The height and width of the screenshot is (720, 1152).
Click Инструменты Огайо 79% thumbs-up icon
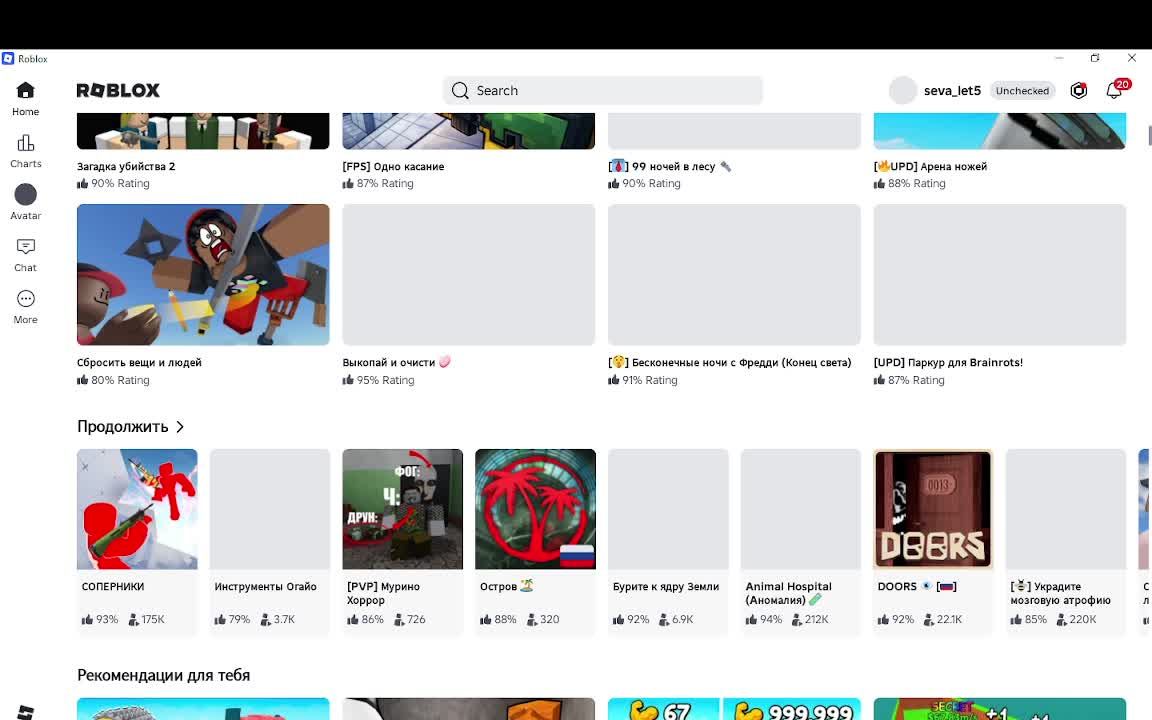[220, 619]
